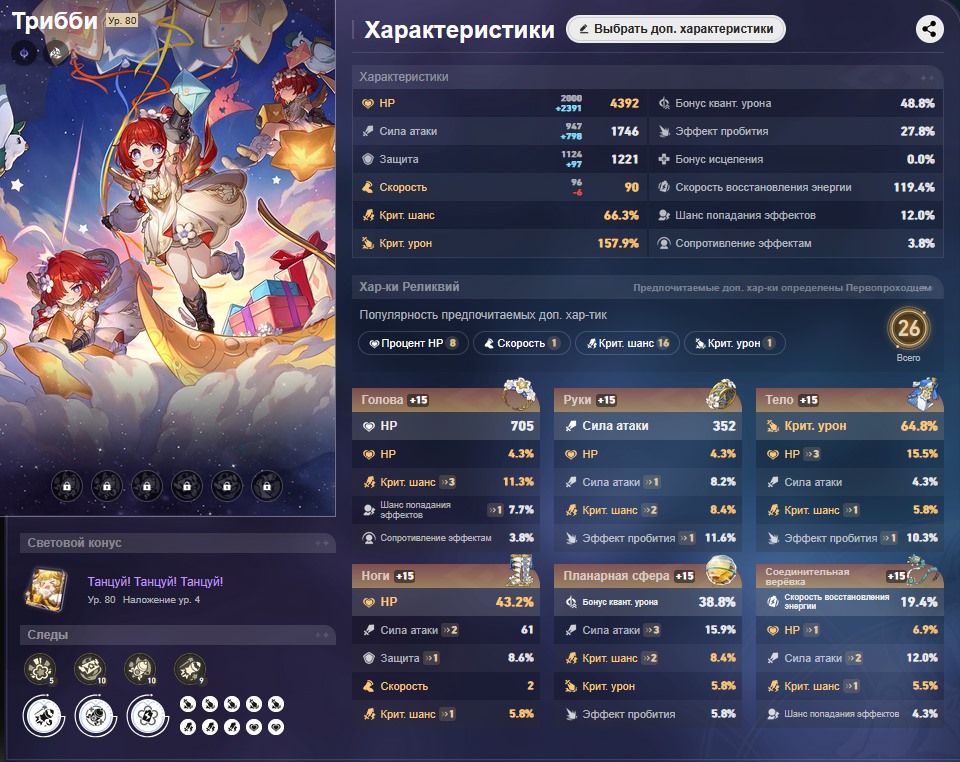Expand the Характеристики panel header
This screenshot has height=762, width=960.
(648, 77)
